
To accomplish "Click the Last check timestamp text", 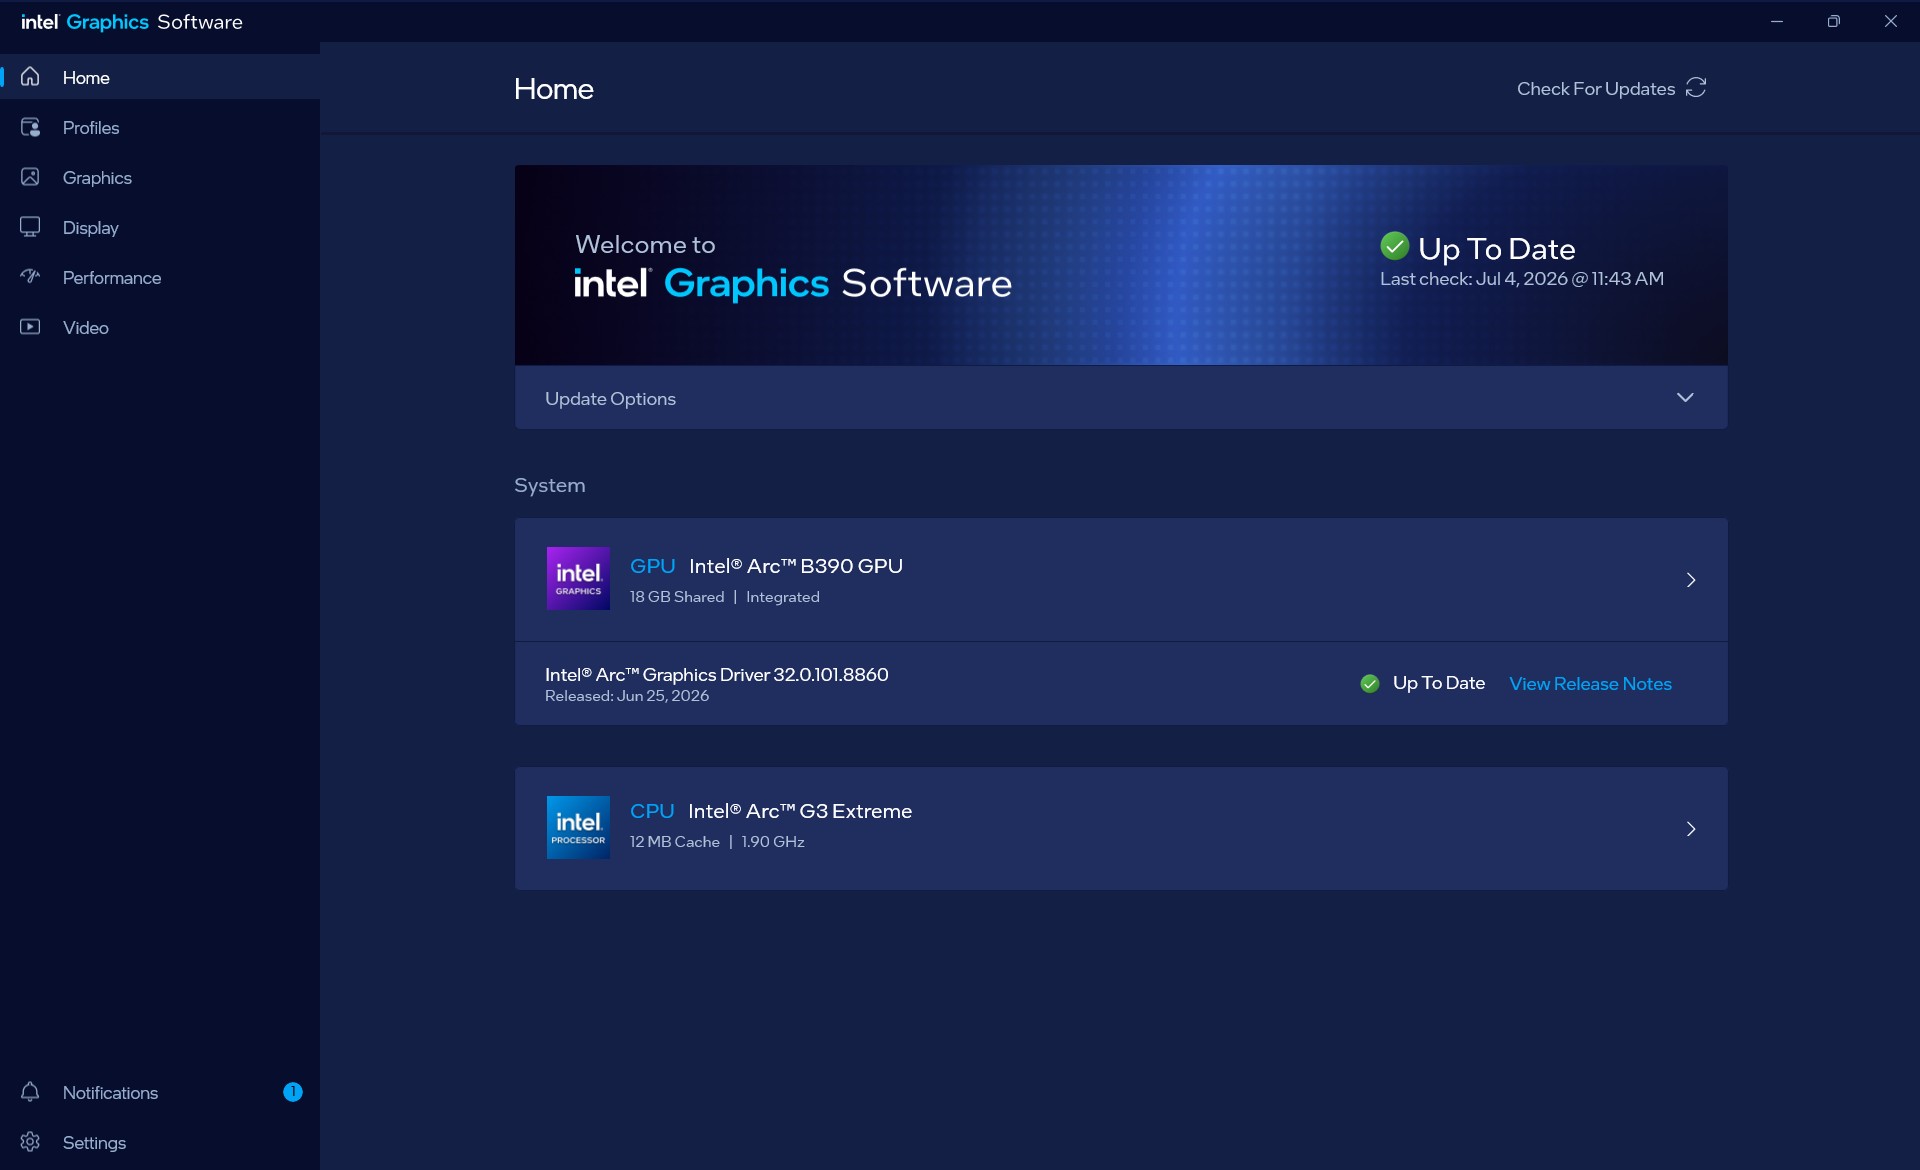I will (x=1522, y=279).
